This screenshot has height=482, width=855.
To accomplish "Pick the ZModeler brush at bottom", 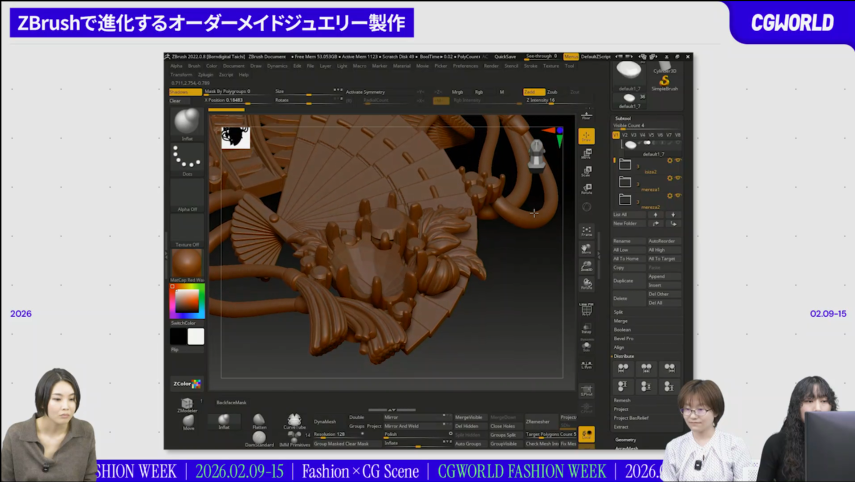I will (x=188, y=402).
